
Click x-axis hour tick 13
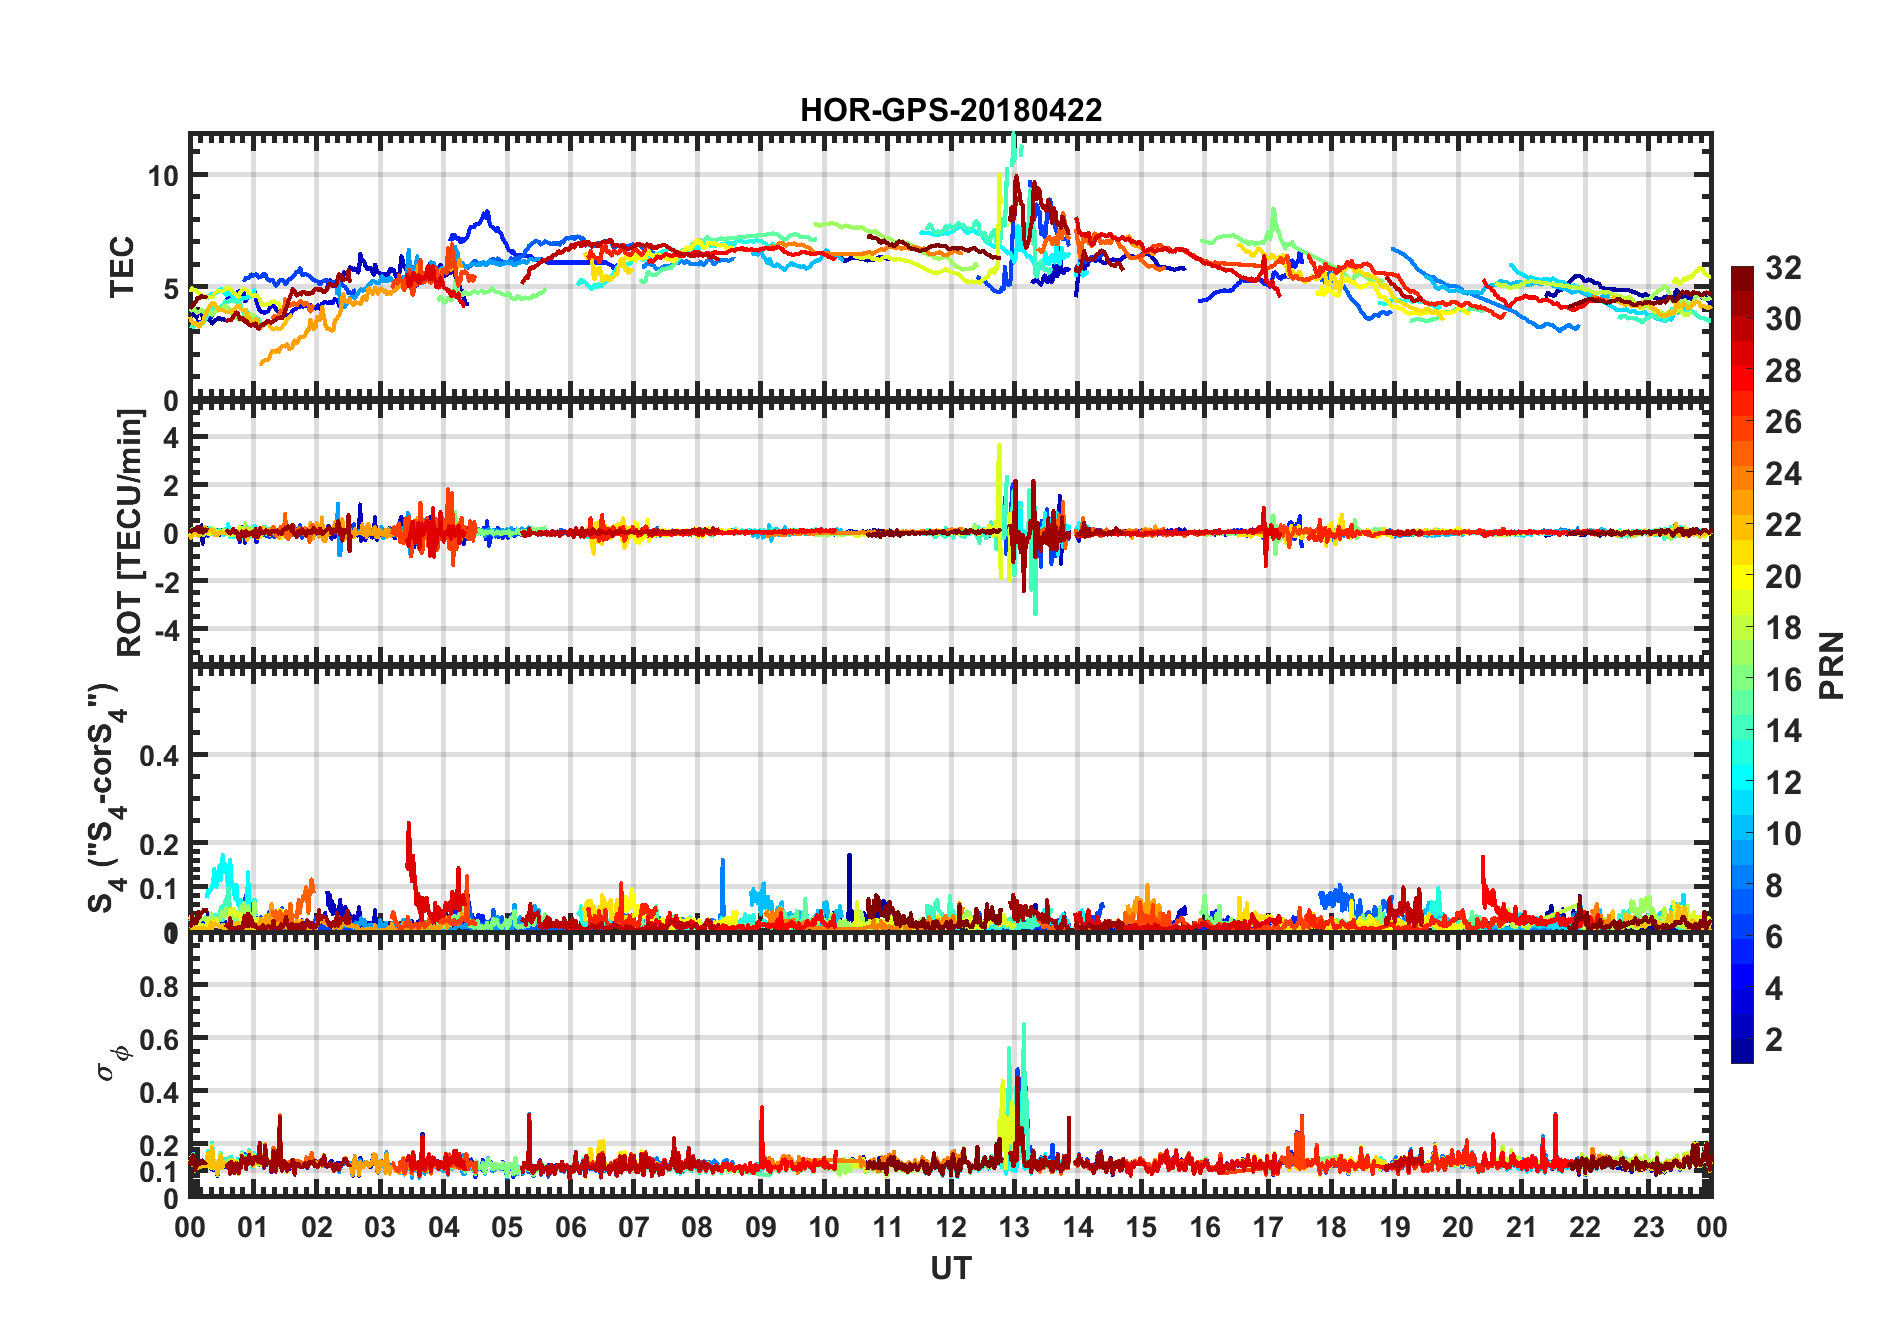point(1014,1227)
